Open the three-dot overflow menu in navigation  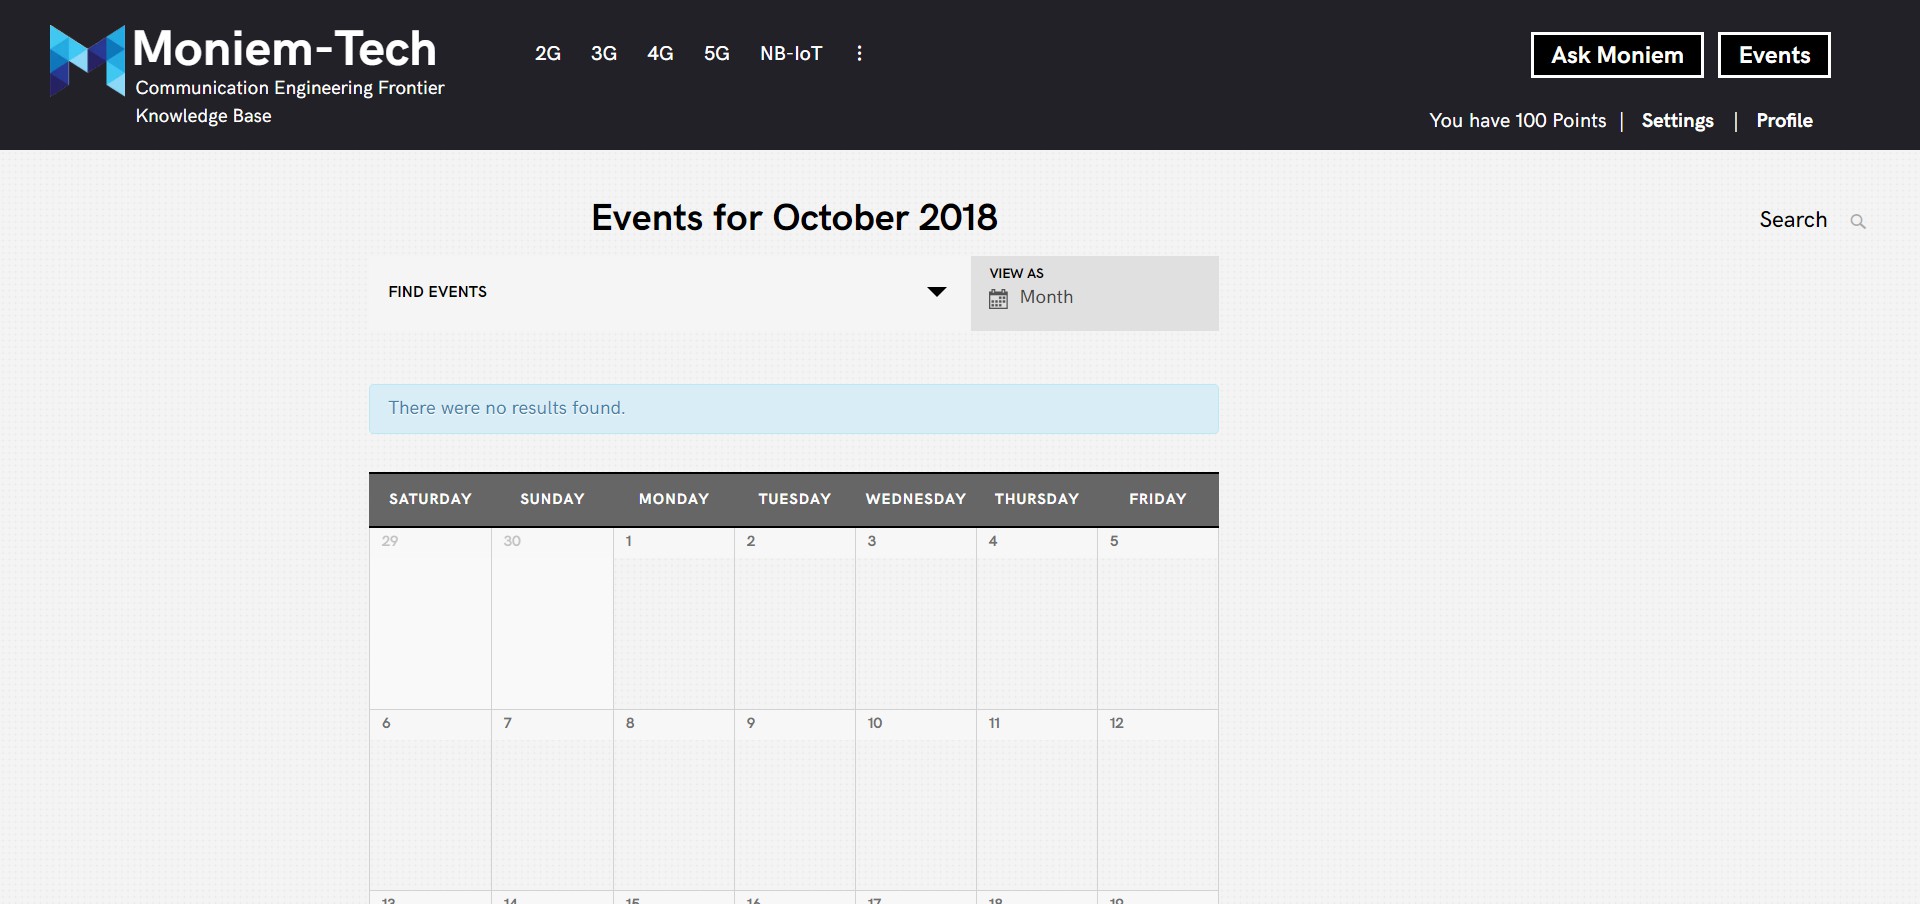(860, 54)
